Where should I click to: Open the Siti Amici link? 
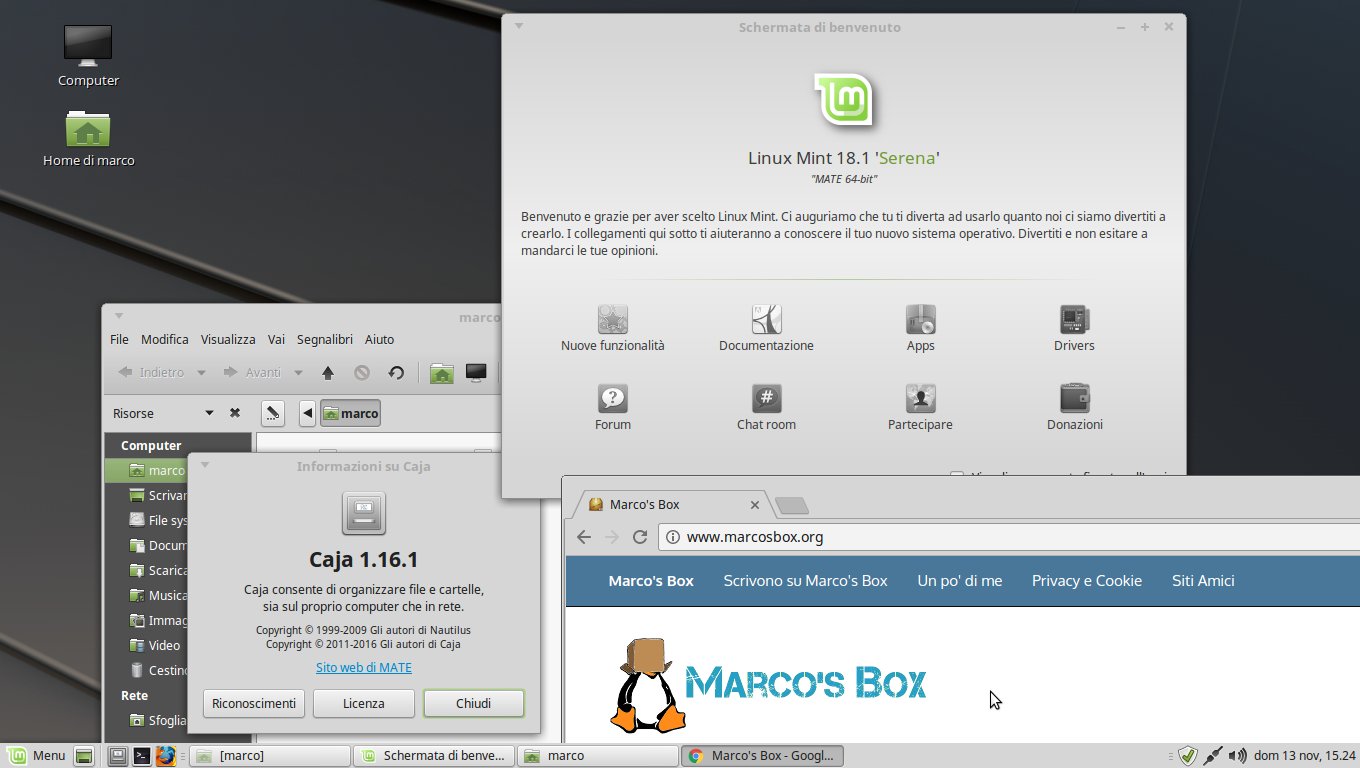1203,581
